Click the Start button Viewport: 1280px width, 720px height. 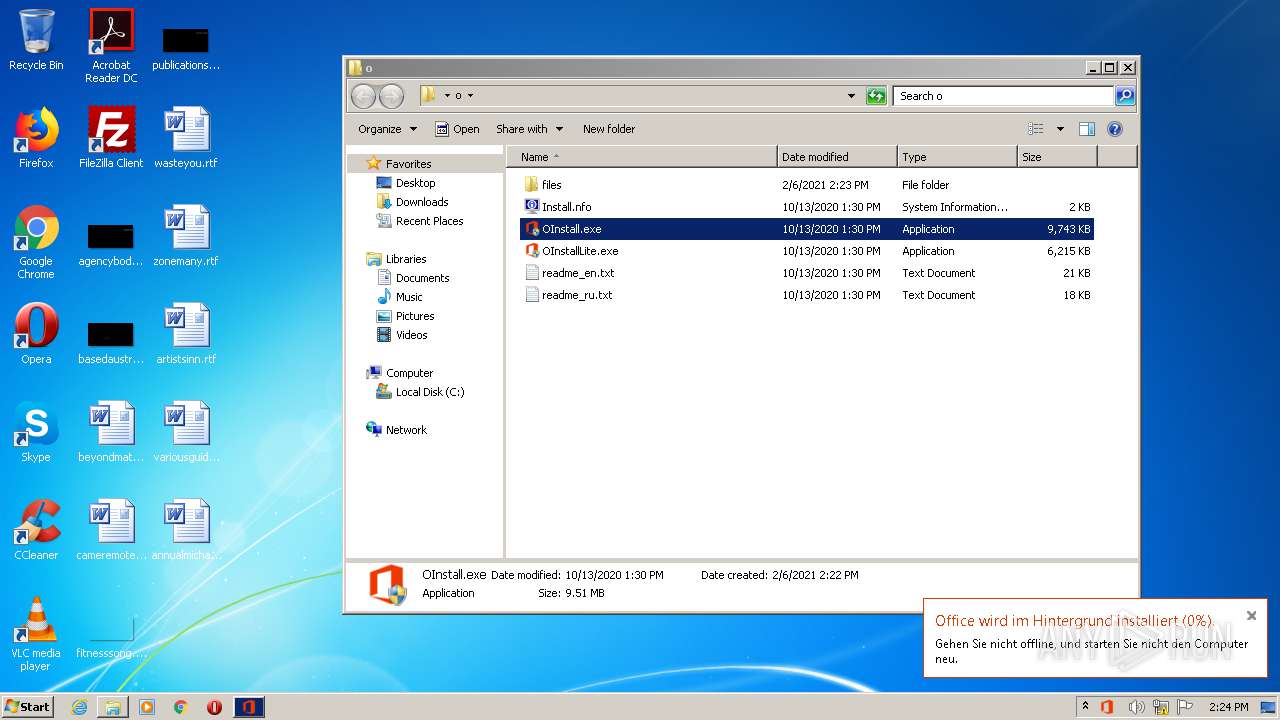(28, 707)
